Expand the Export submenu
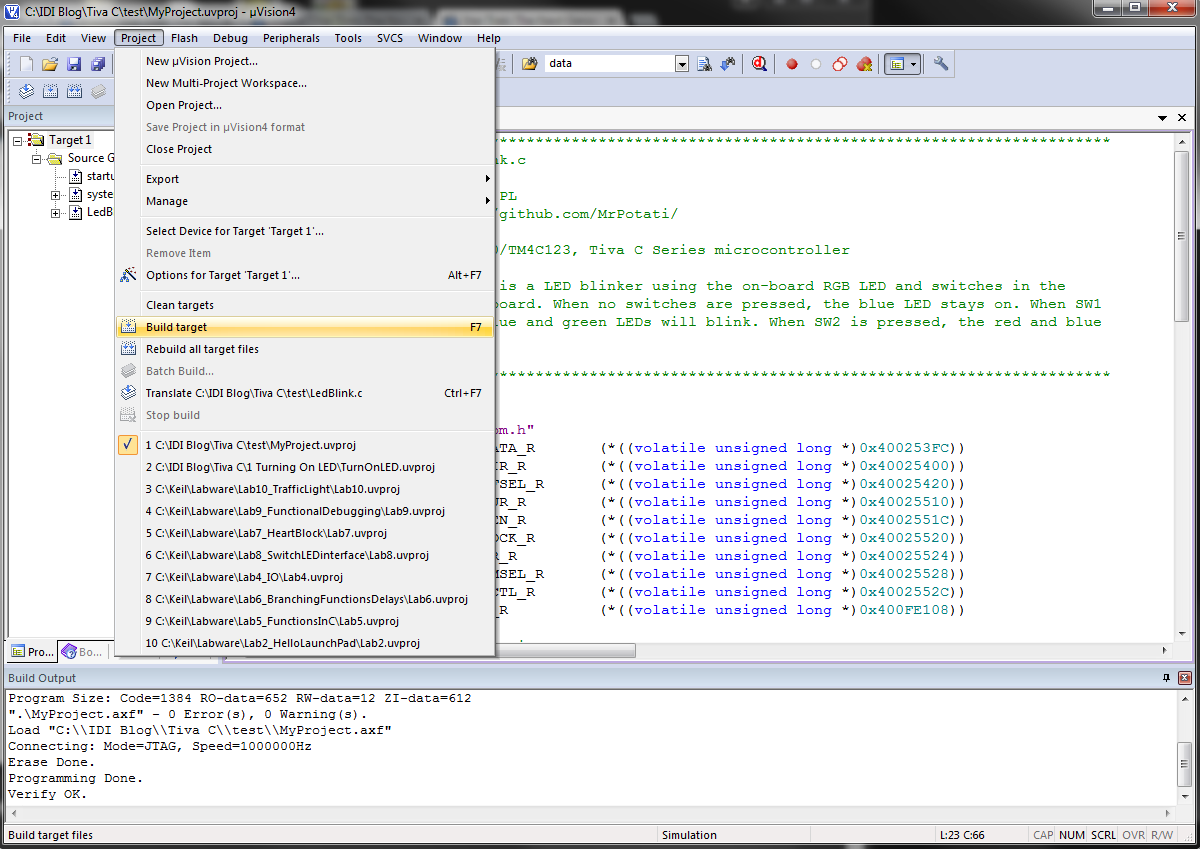Image resolution: width=1200 pixels, height=849 pixels. click(305, 179)
